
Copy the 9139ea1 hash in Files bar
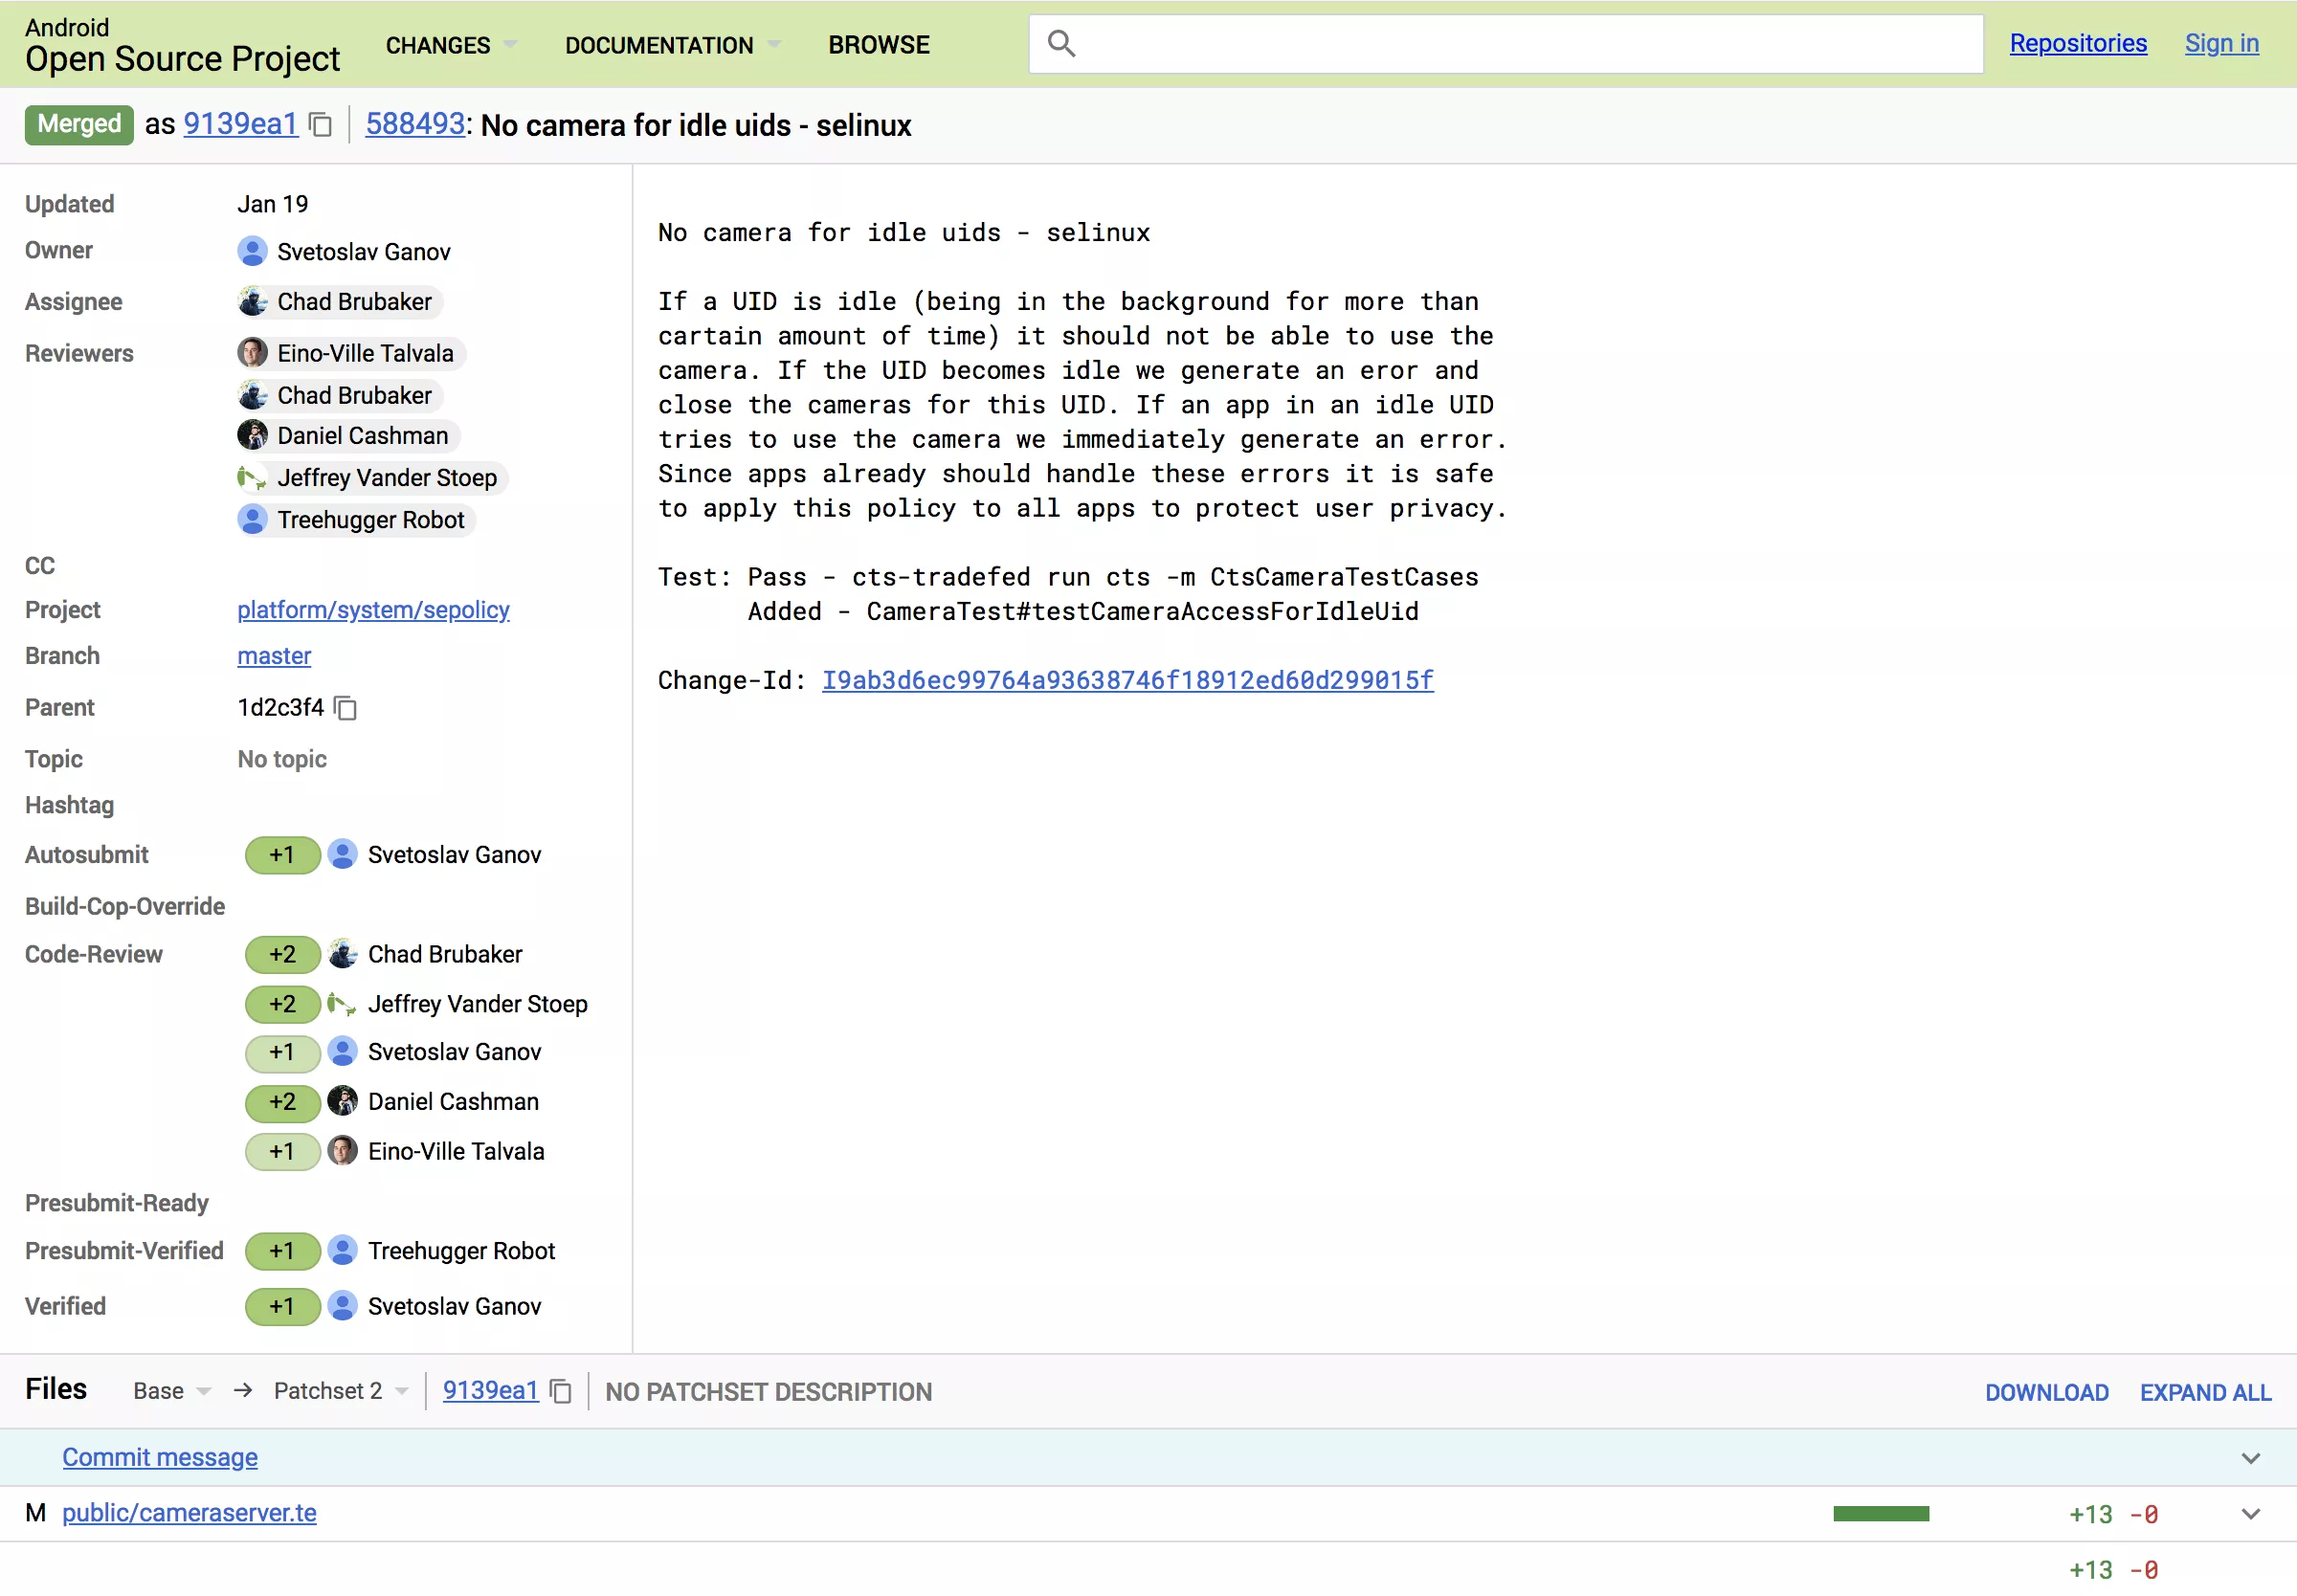[561, 1391]
